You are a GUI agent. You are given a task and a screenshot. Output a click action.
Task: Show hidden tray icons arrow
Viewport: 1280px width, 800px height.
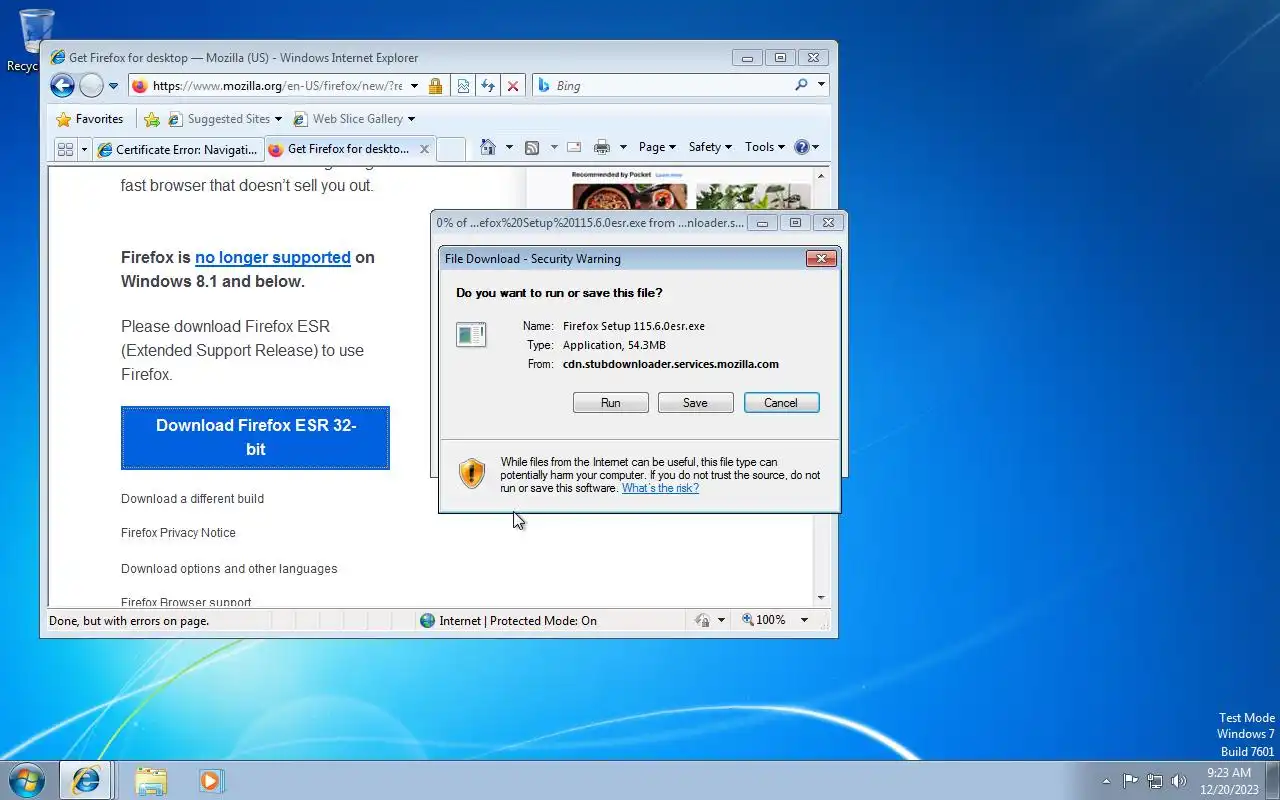[x=1106, y=781]
